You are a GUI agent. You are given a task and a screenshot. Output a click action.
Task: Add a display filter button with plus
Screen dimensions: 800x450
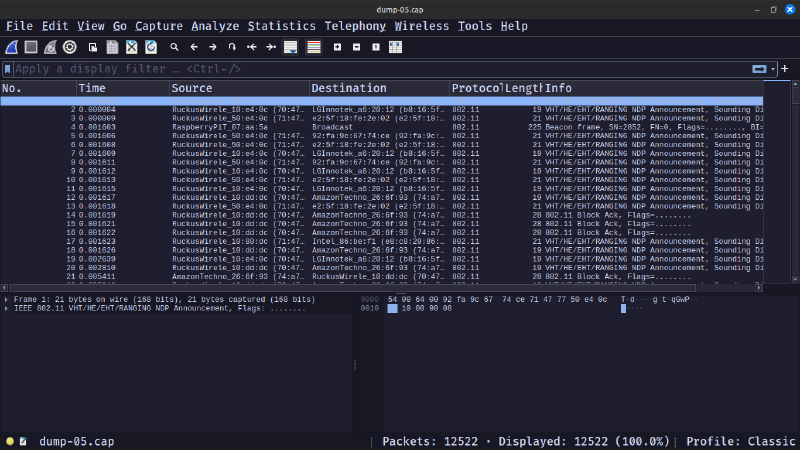click(785, 68)
